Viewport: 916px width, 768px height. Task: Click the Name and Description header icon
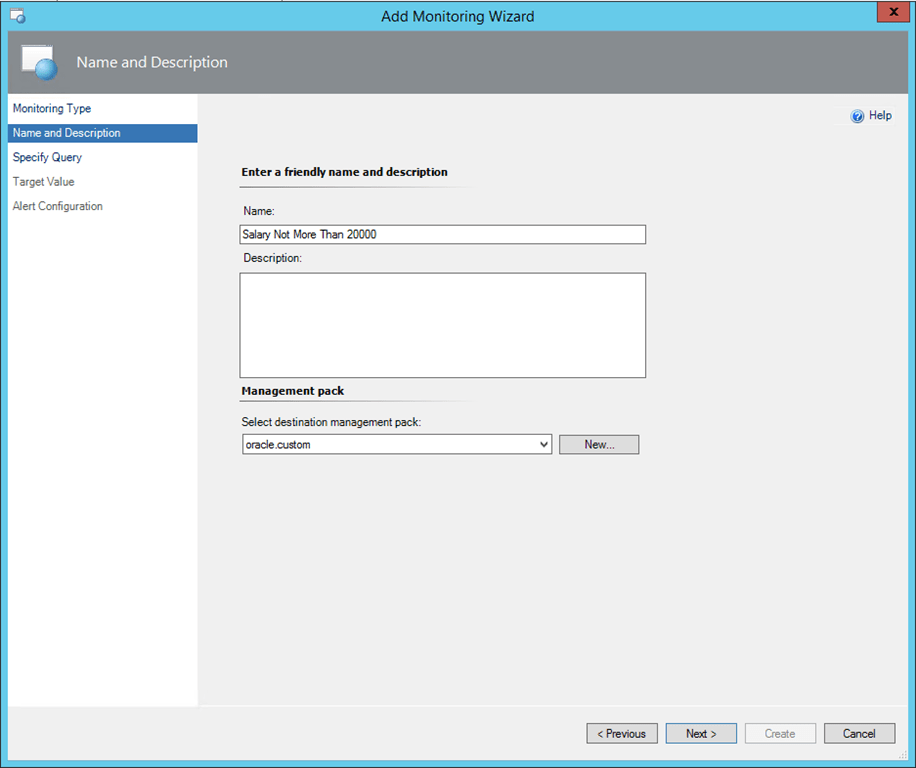pos(39,62)
